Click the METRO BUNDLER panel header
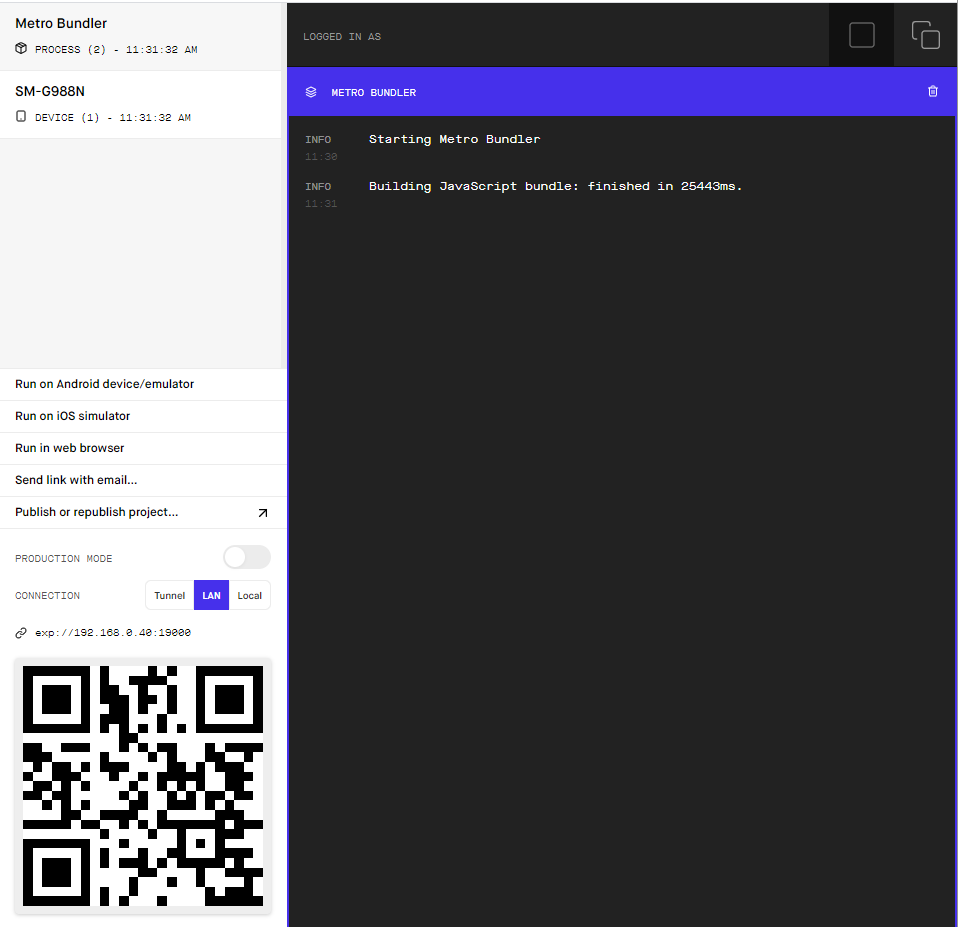The image size is (958, 927). (621, 92)
